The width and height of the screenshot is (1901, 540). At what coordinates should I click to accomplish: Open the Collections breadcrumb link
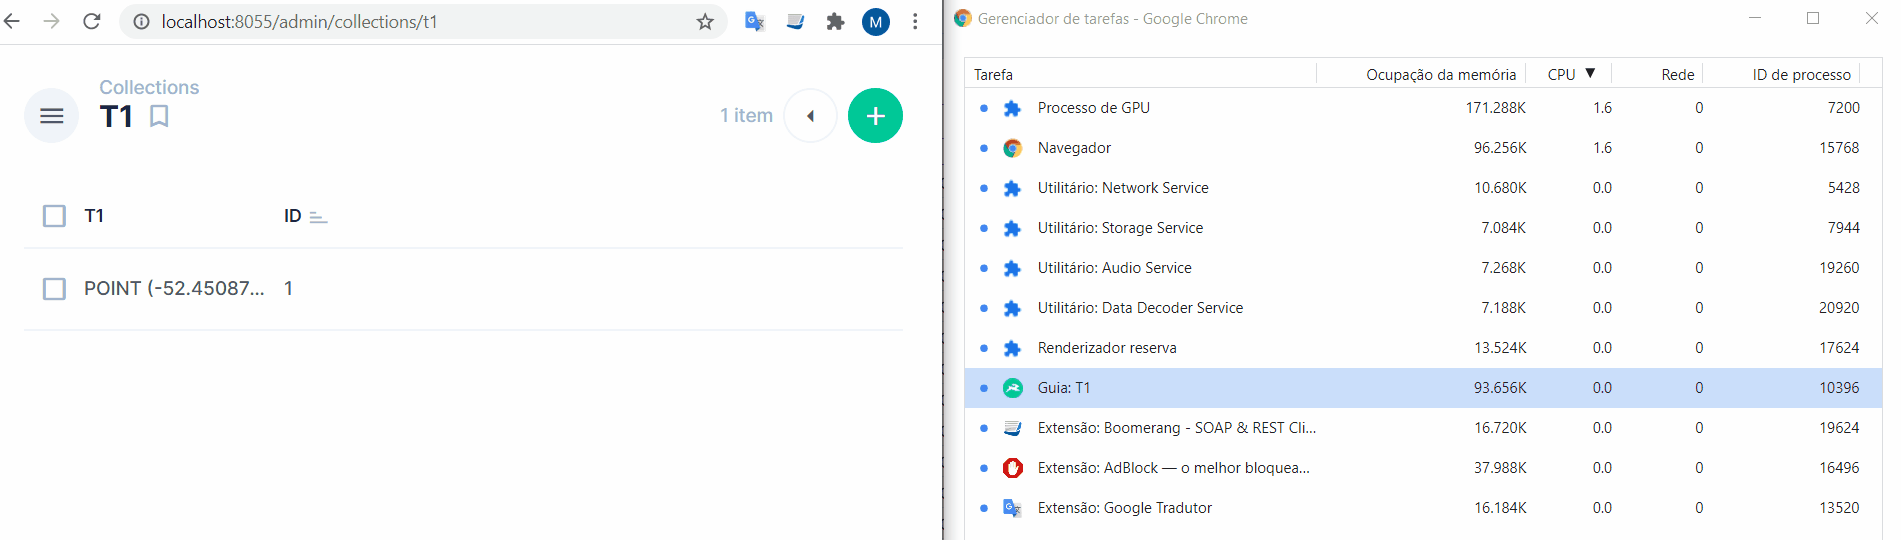click(149, 87)
